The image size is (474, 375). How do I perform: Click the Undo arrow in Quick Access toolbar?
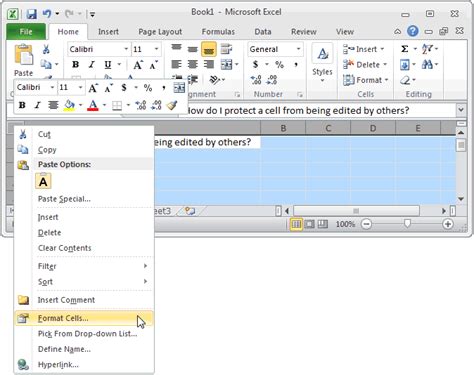[47, 14]
